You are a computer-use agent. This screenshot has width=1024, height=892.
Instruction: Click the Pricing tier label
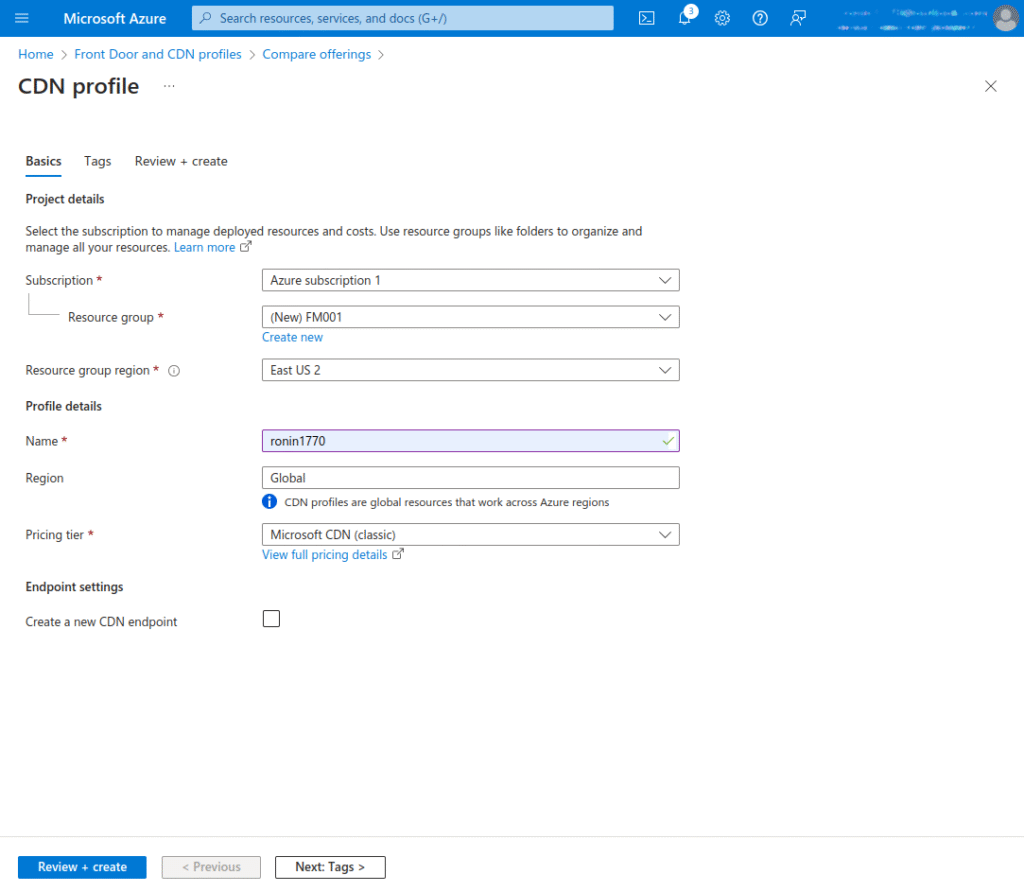pyautogui.click(x=55, y=535)
